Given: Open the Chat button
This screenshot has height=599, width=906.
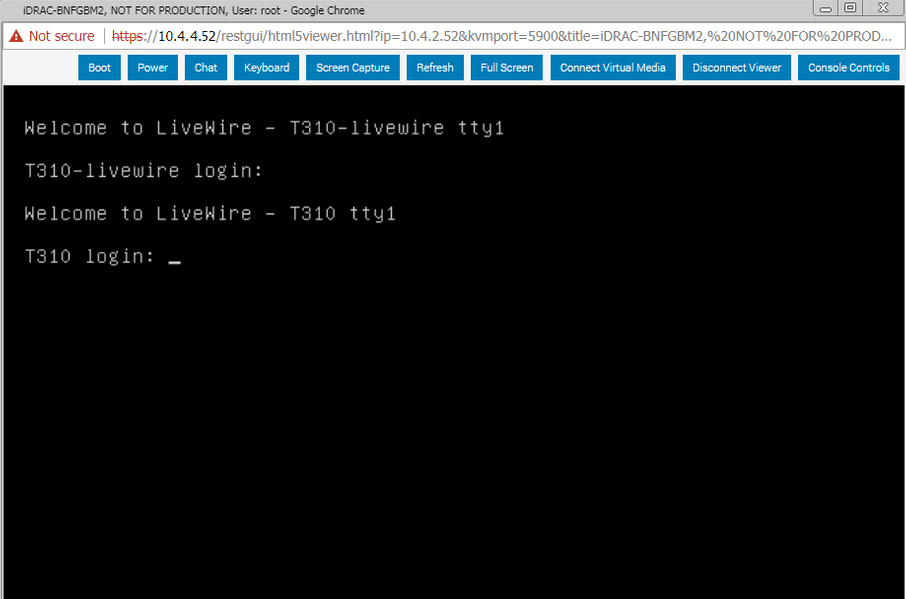Looking at the screenshot, I should 206,68.
